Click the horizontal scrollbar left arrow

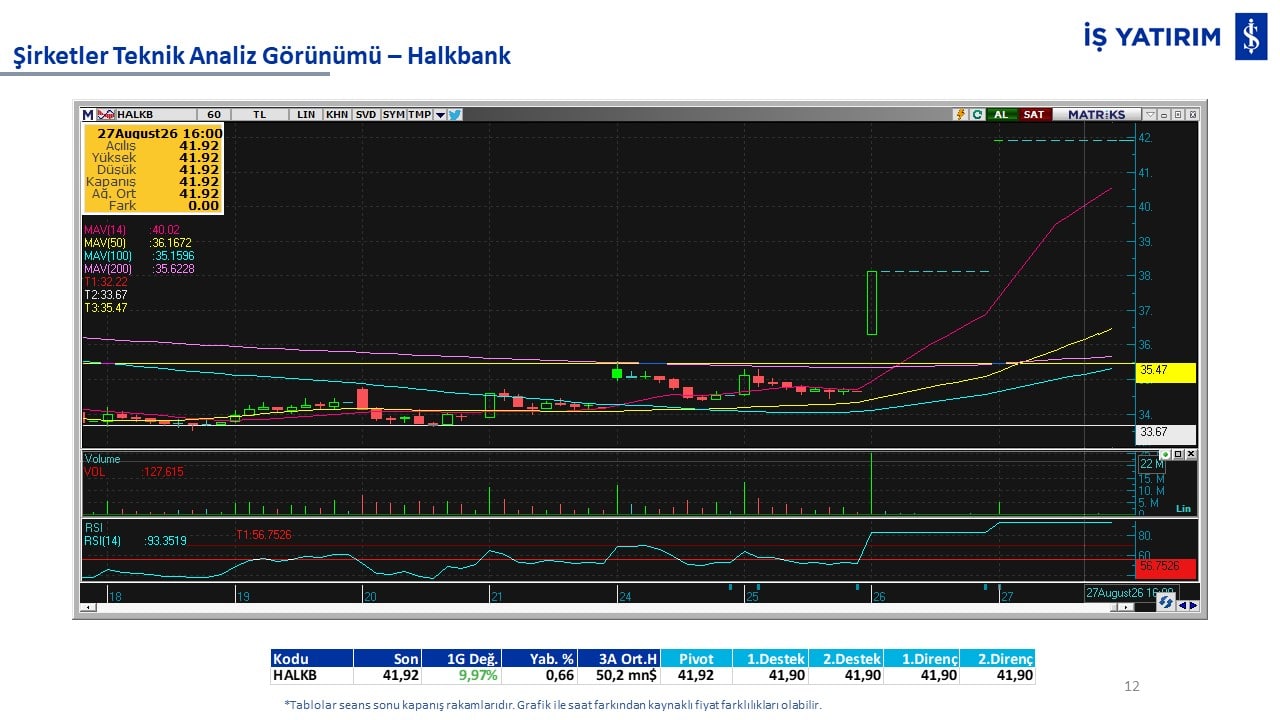[x=88, y=607]
